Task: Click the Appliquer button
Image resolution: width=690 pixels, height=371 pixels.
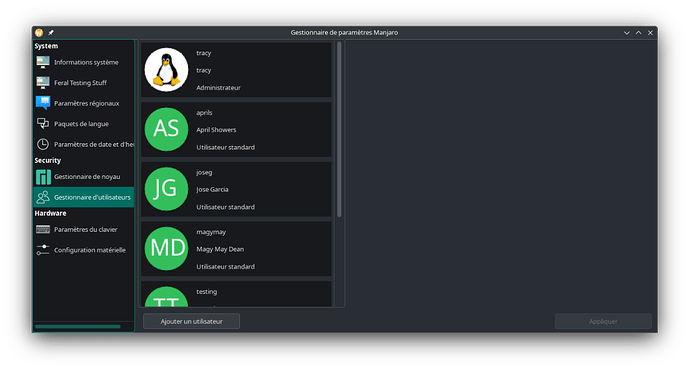Action: (603, 321)
